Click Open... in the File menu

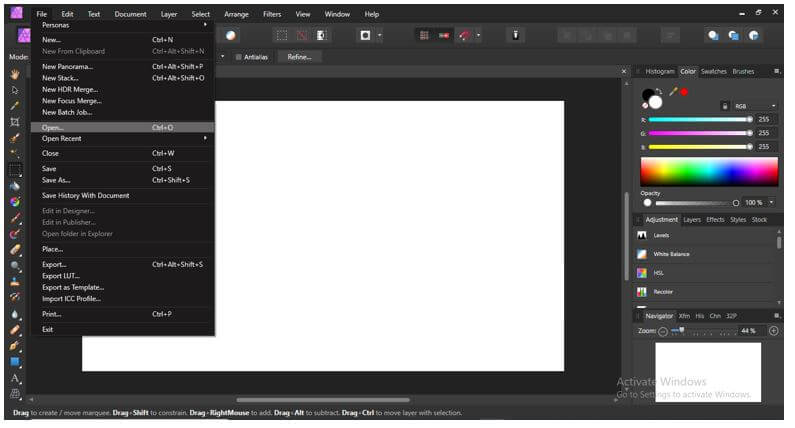point(122,127)
